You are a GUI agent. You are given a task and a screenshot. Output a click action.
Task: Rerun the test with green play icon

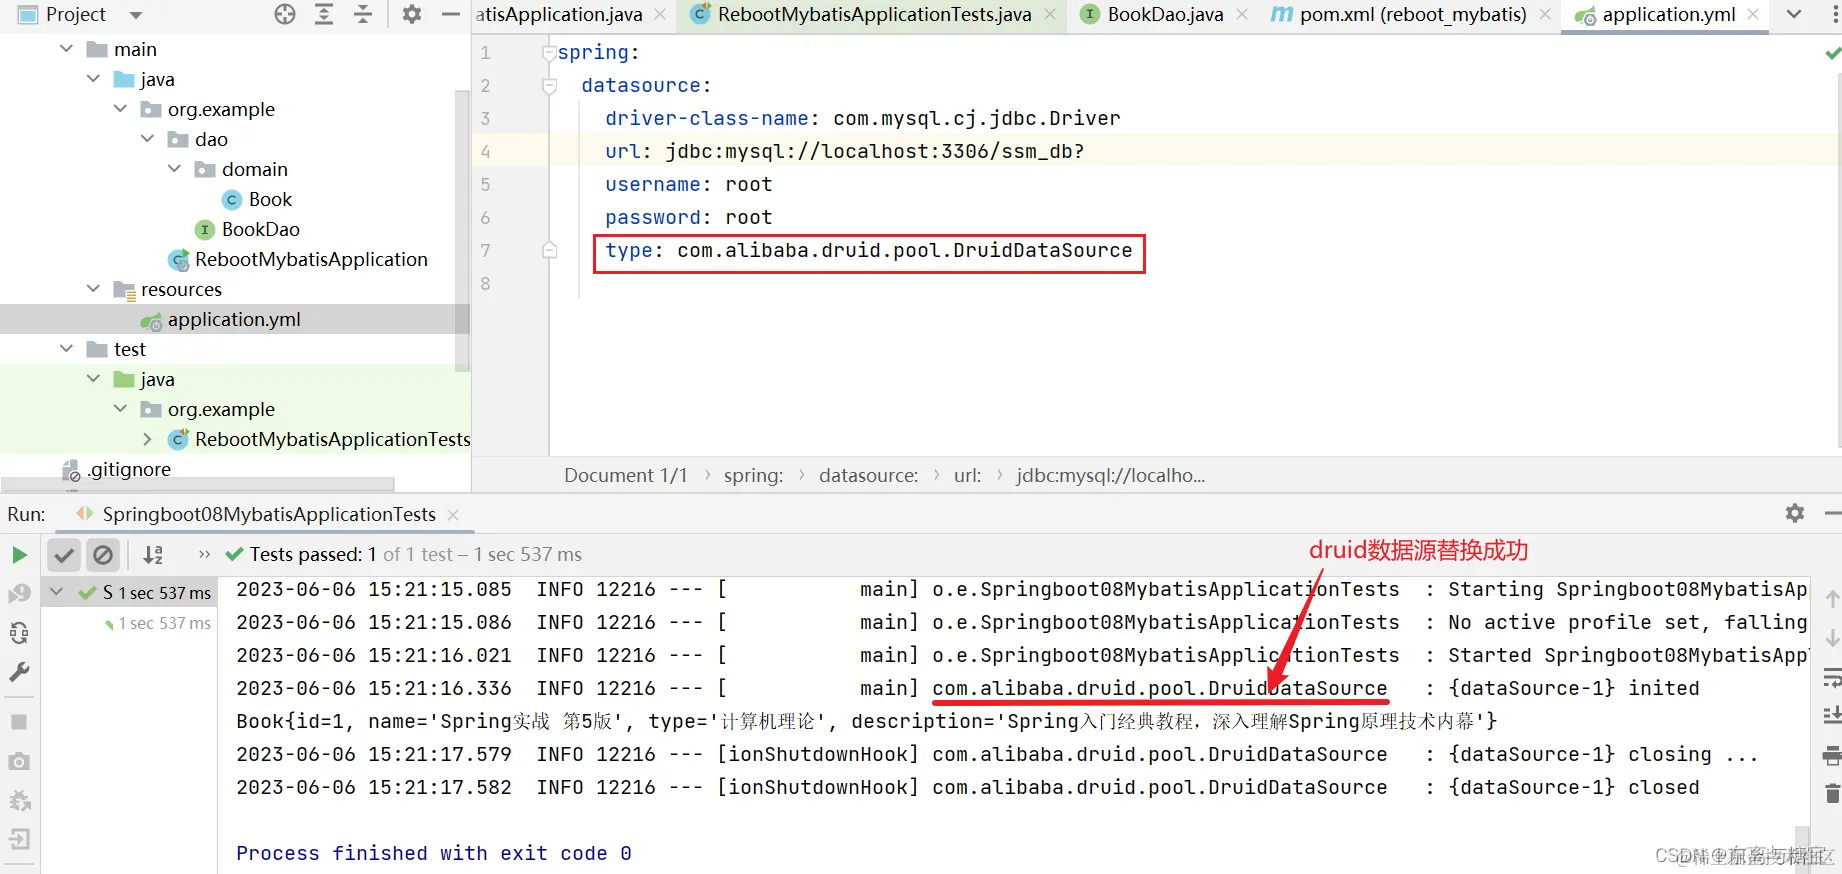[19, 555]
